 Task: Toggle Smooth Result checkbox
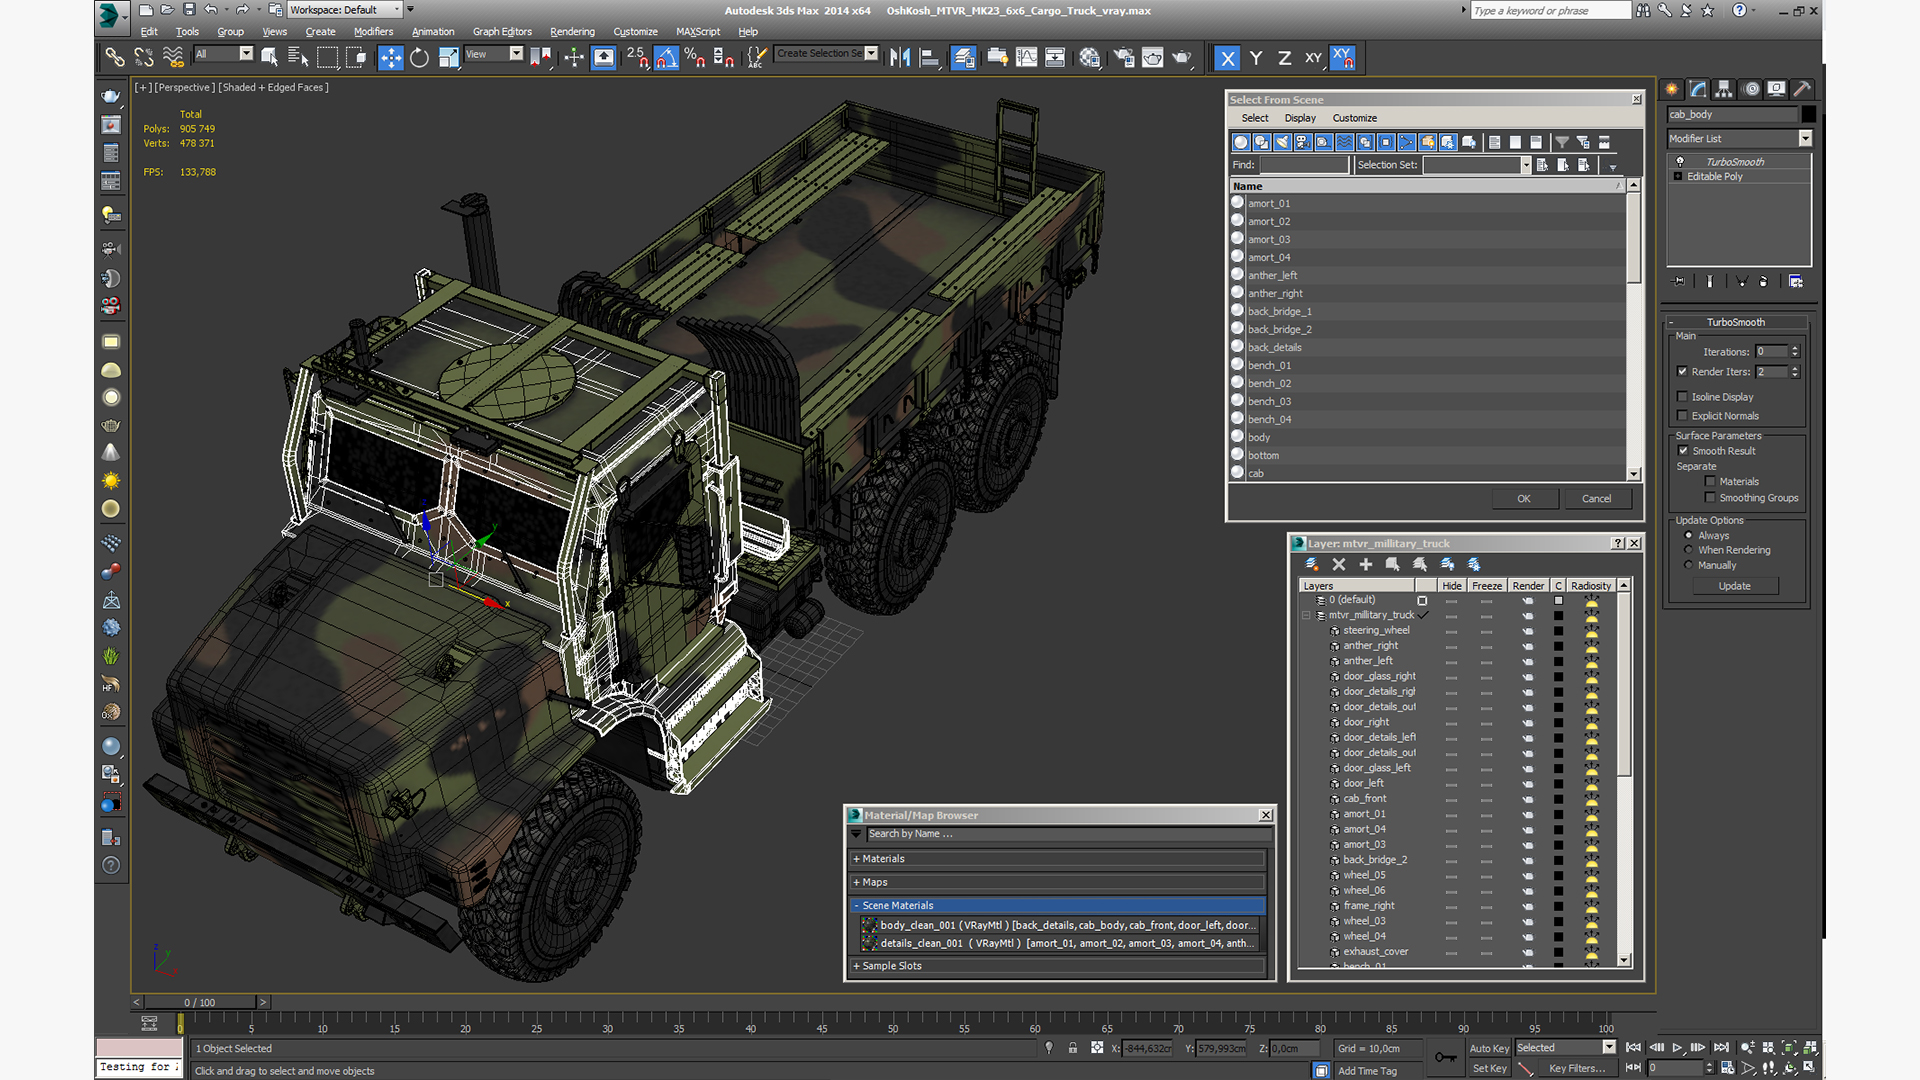coord(1683,451)
